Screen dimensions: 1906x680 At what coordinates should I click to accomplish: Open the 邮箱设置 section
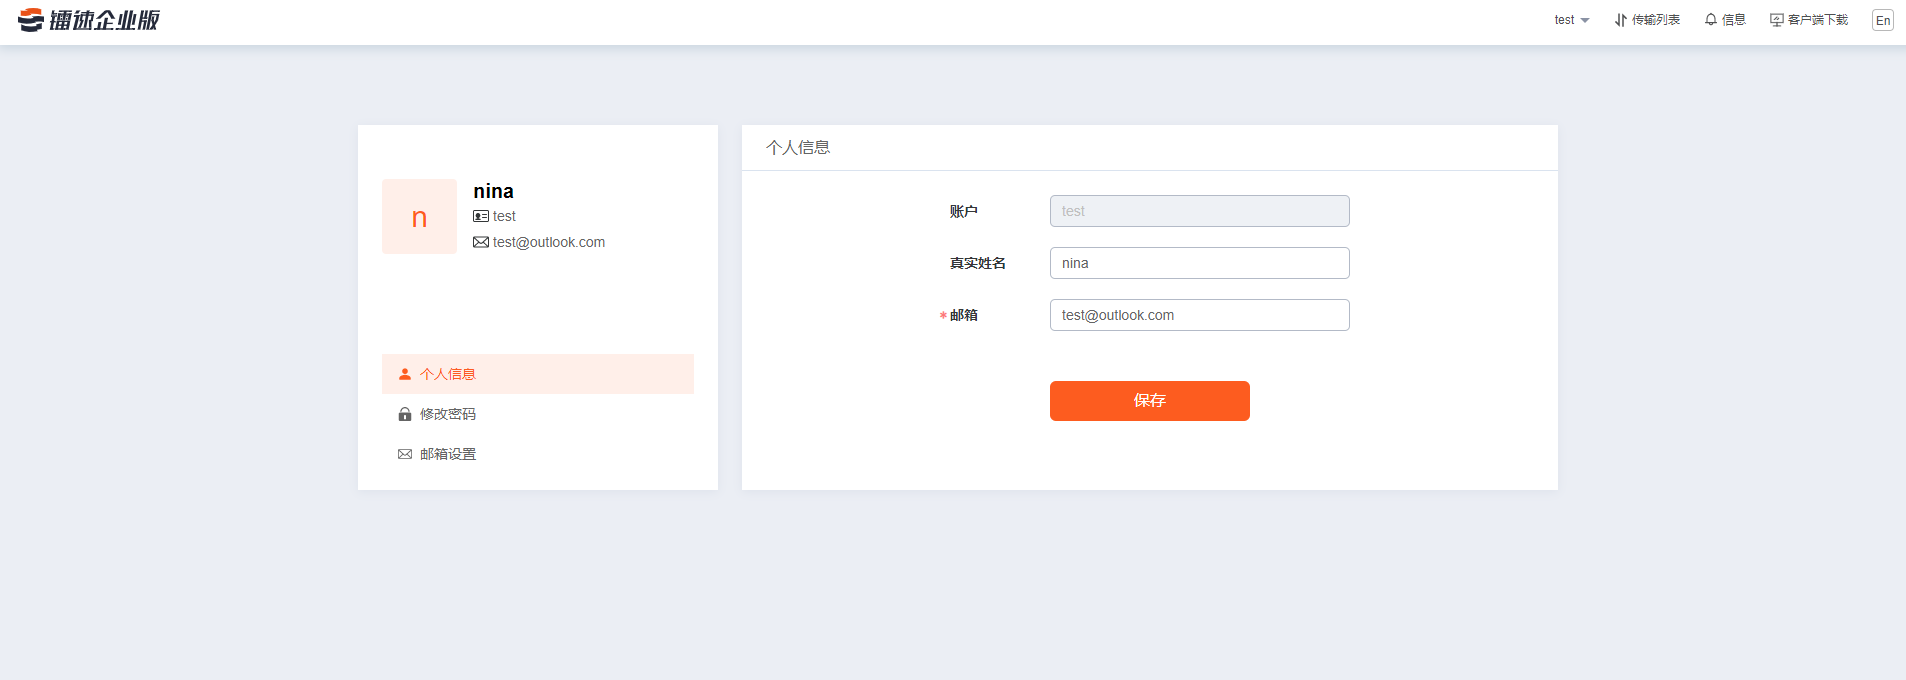(x=448, y=454)
